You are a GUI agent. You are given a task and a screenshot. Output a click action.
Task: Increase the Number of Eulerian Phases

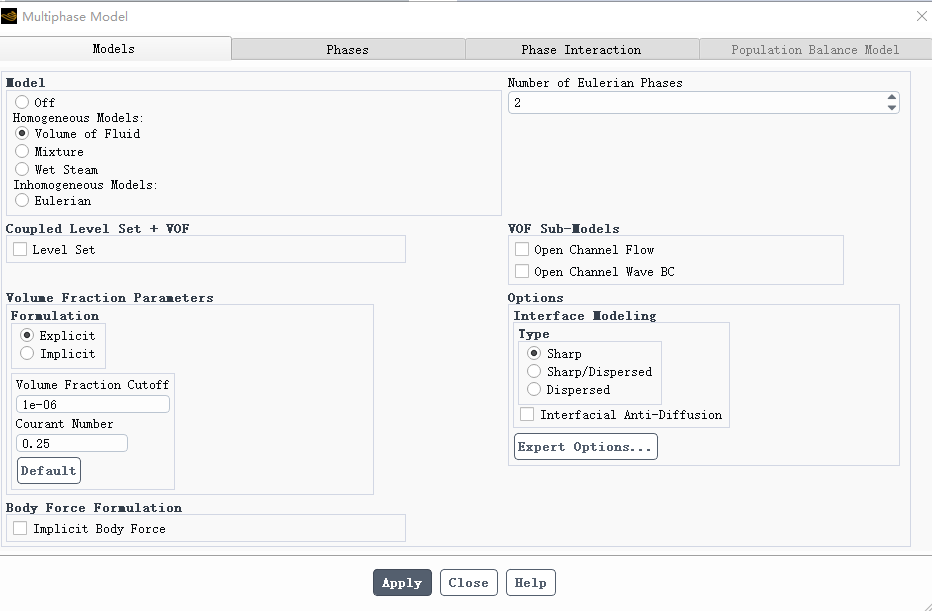click(x=891, y=98)
